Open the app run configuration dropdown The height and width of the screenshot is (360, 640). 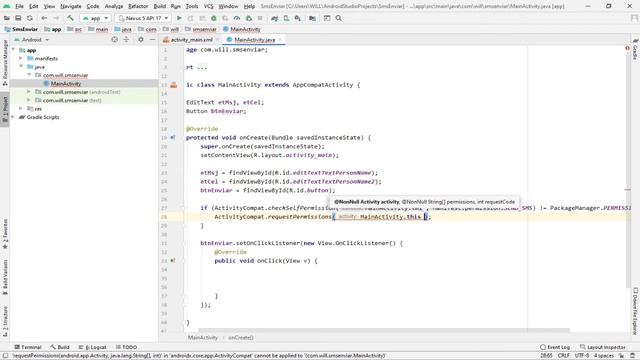96,18
